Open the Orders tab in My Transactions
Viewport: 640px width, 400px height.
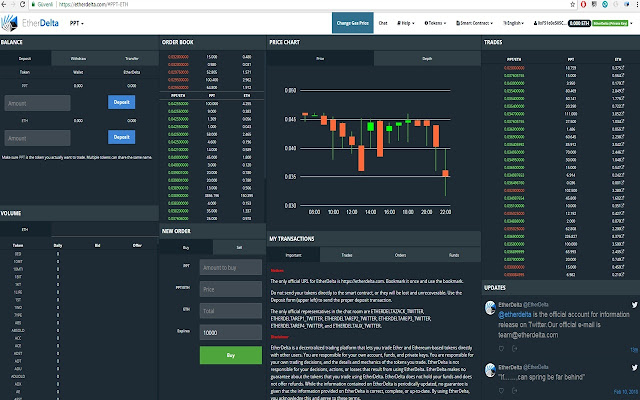400,255
